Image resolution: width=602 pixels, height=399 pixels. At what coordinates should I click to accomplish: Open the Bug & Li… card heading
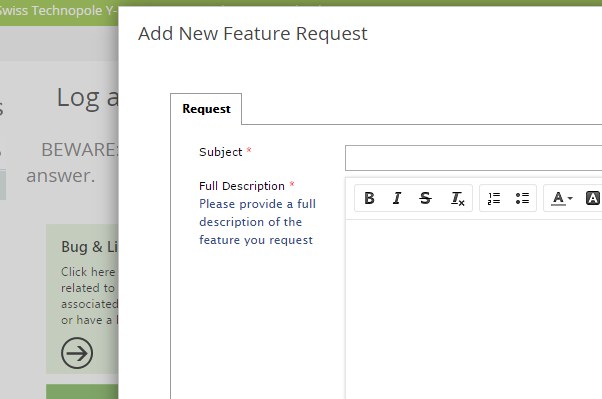(89, 247)
